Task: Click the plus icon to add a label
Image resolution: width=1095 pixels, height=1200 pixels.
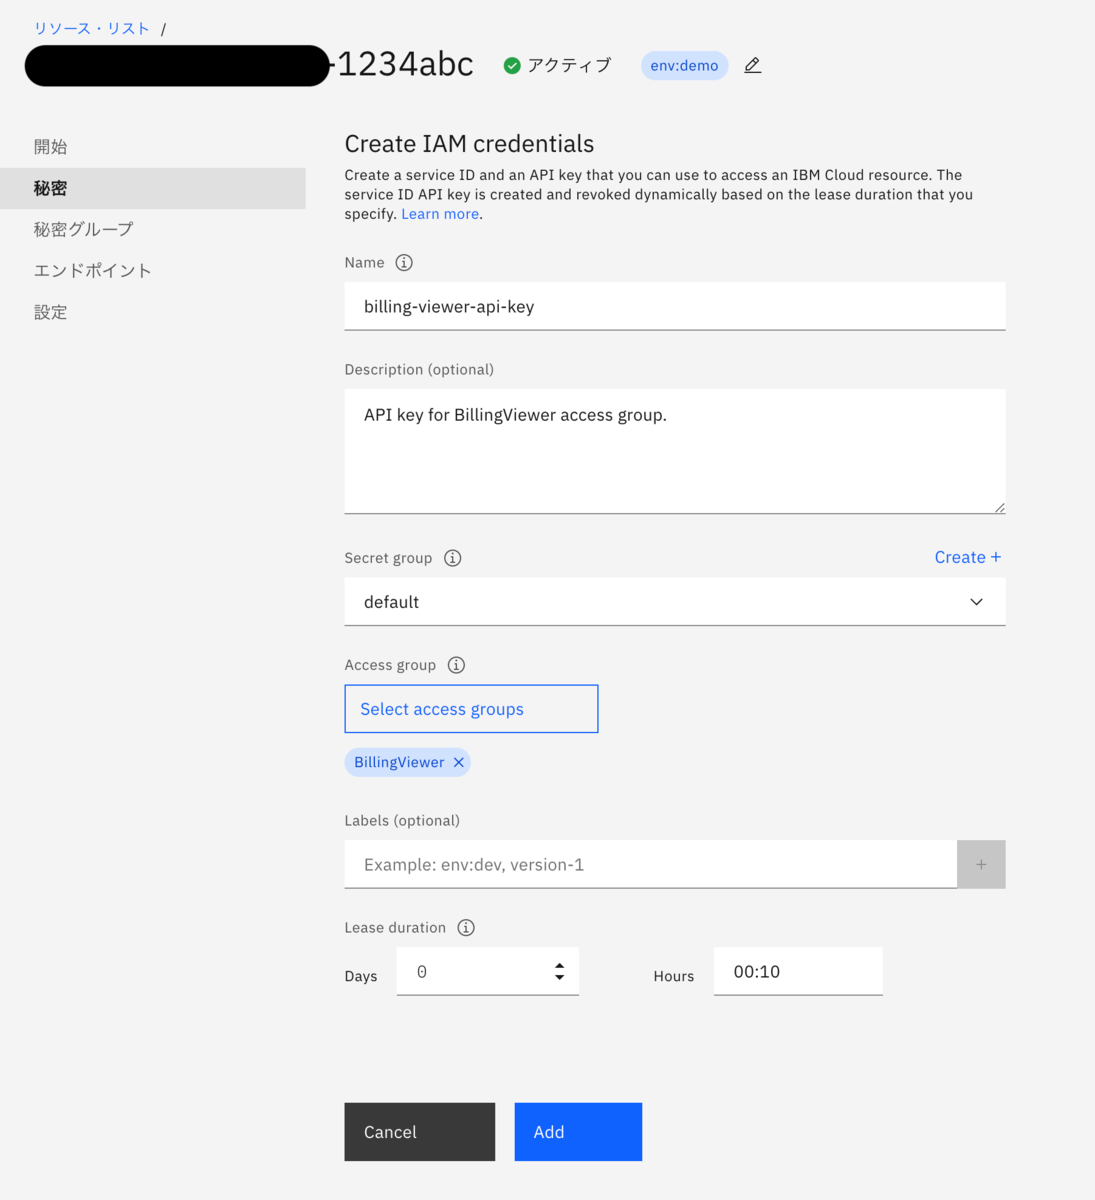Action: tap(981, 864)
